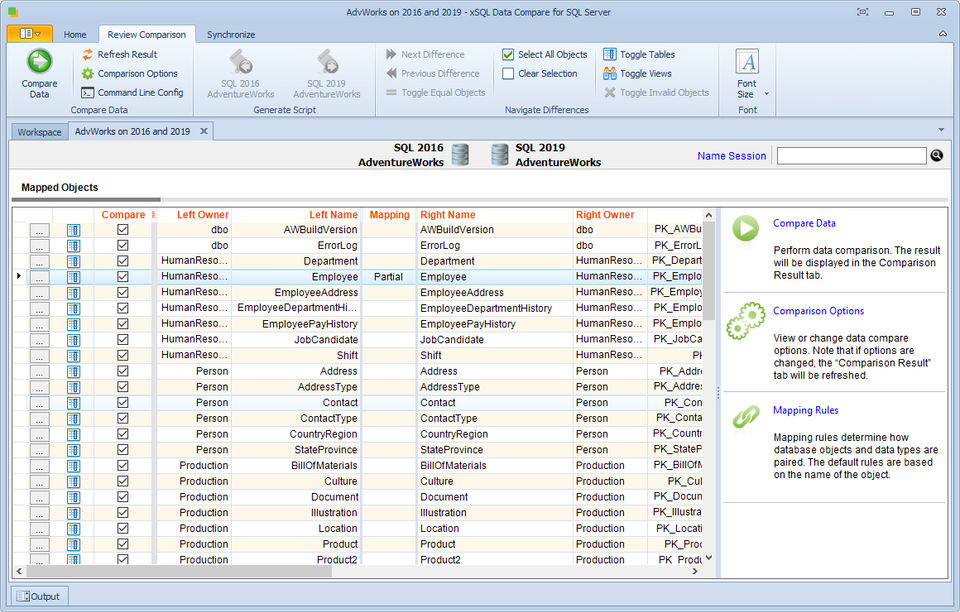Image resolution: width=960 pixels, height=612 pixels.
Task: Click the Output panel icon
Action: coord(23,596)
